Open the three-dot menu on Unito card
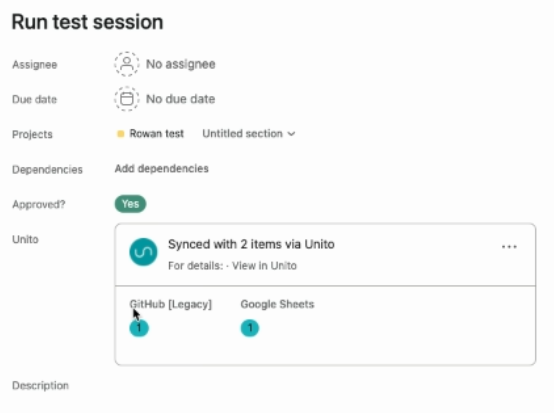Viewport: 554px width, 413px height. (x=509, y=247)
